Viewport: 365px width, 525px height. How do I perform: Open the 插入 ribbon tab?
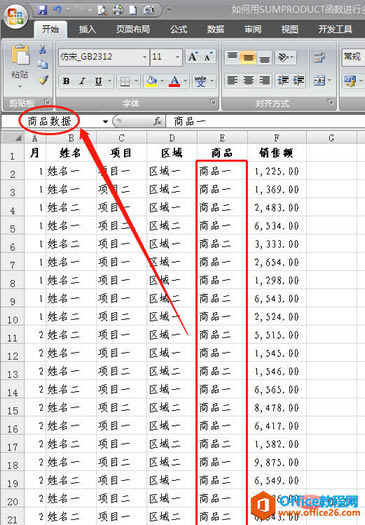pyautogui.click(x=87, y=29)
